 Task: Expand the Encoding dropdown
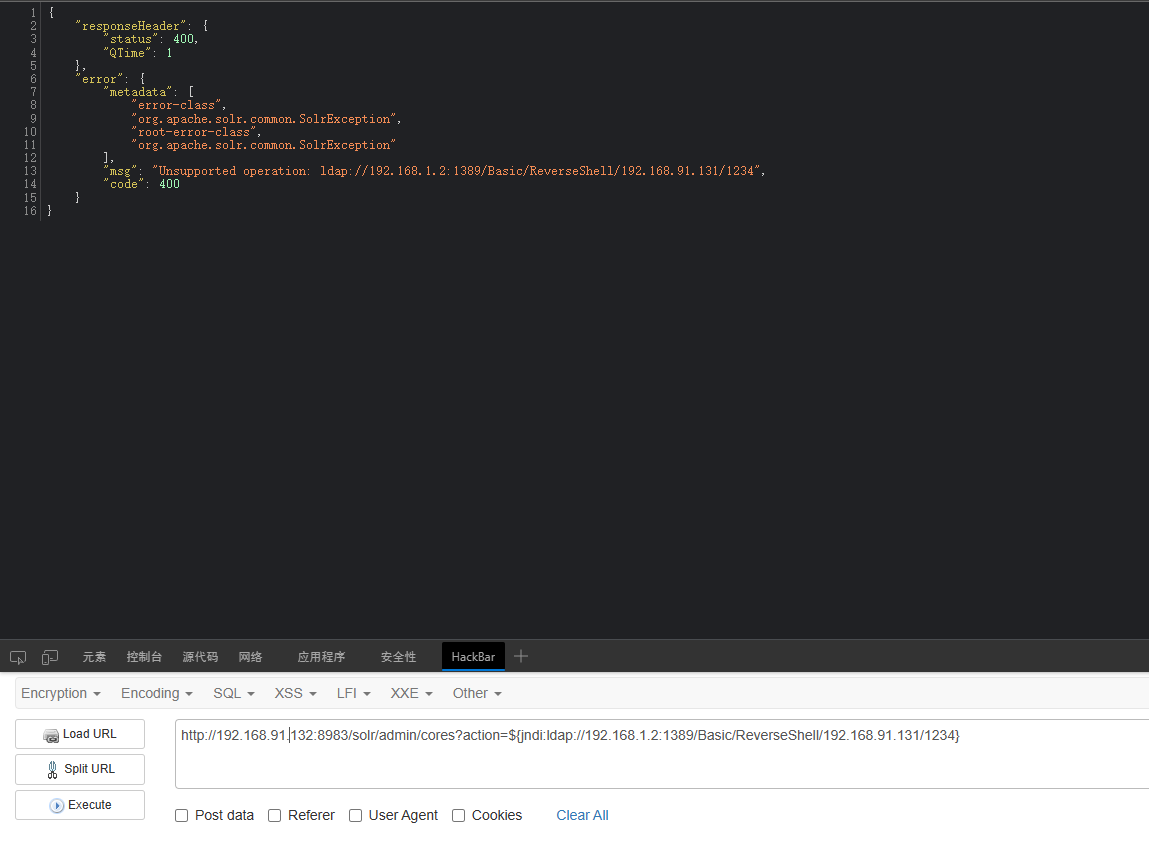click(x=157, y=693)
